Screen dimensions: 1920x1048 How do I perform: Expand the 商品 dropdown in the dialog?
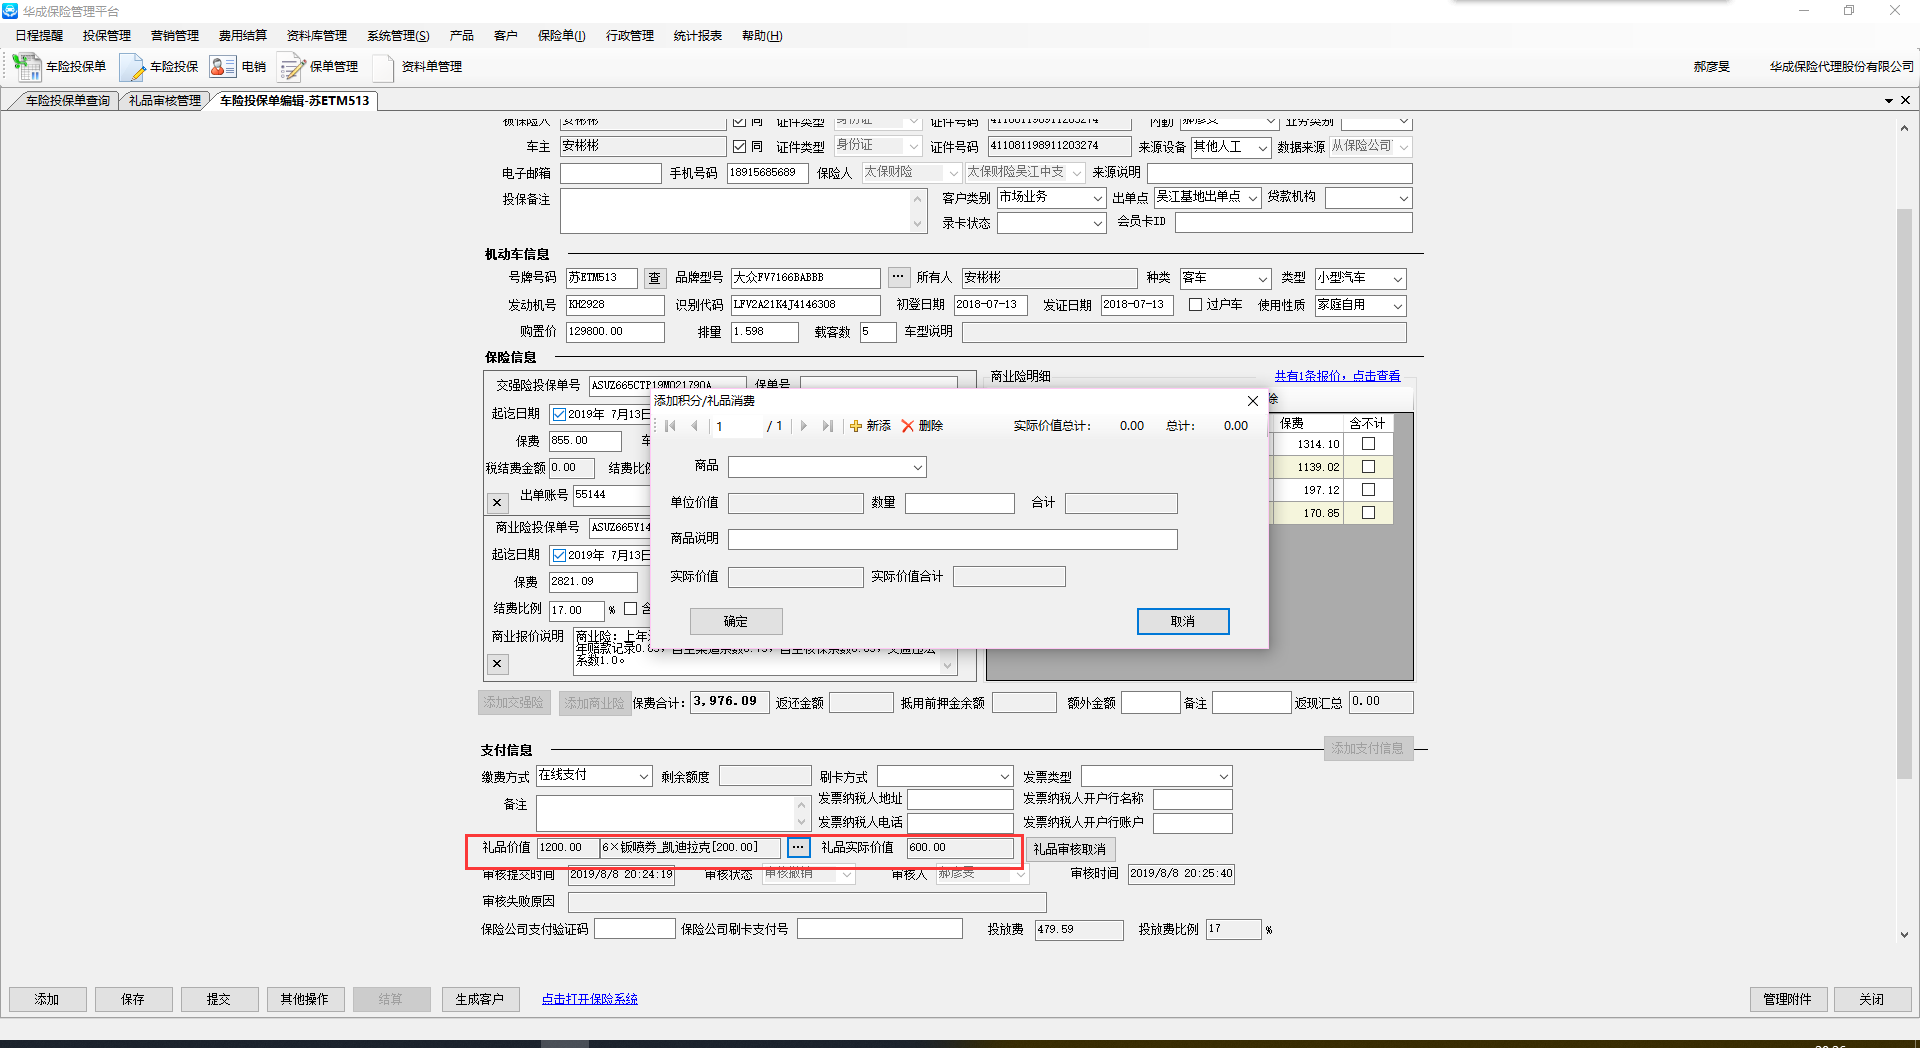(916, 467)
